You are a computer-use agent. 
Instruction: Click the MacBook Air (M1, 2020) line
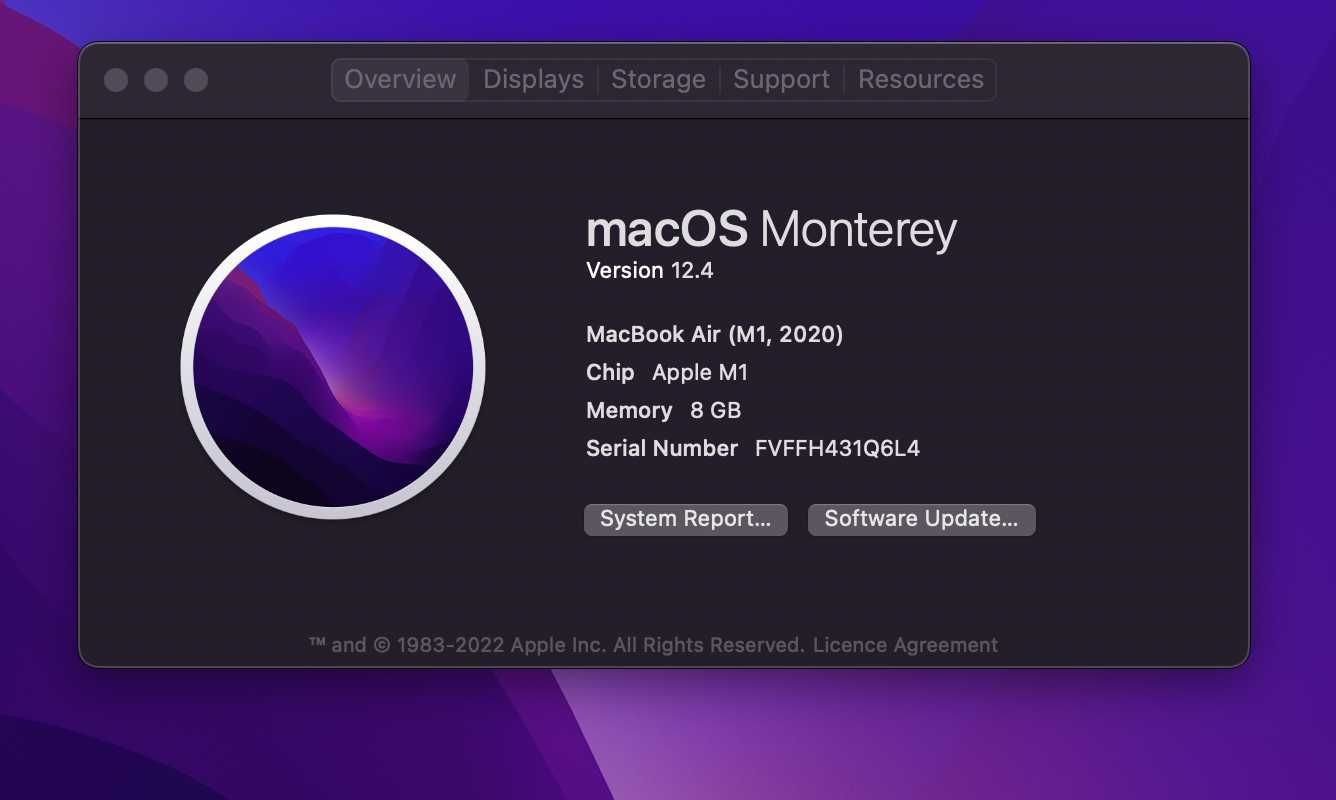[x=714, y=335]
